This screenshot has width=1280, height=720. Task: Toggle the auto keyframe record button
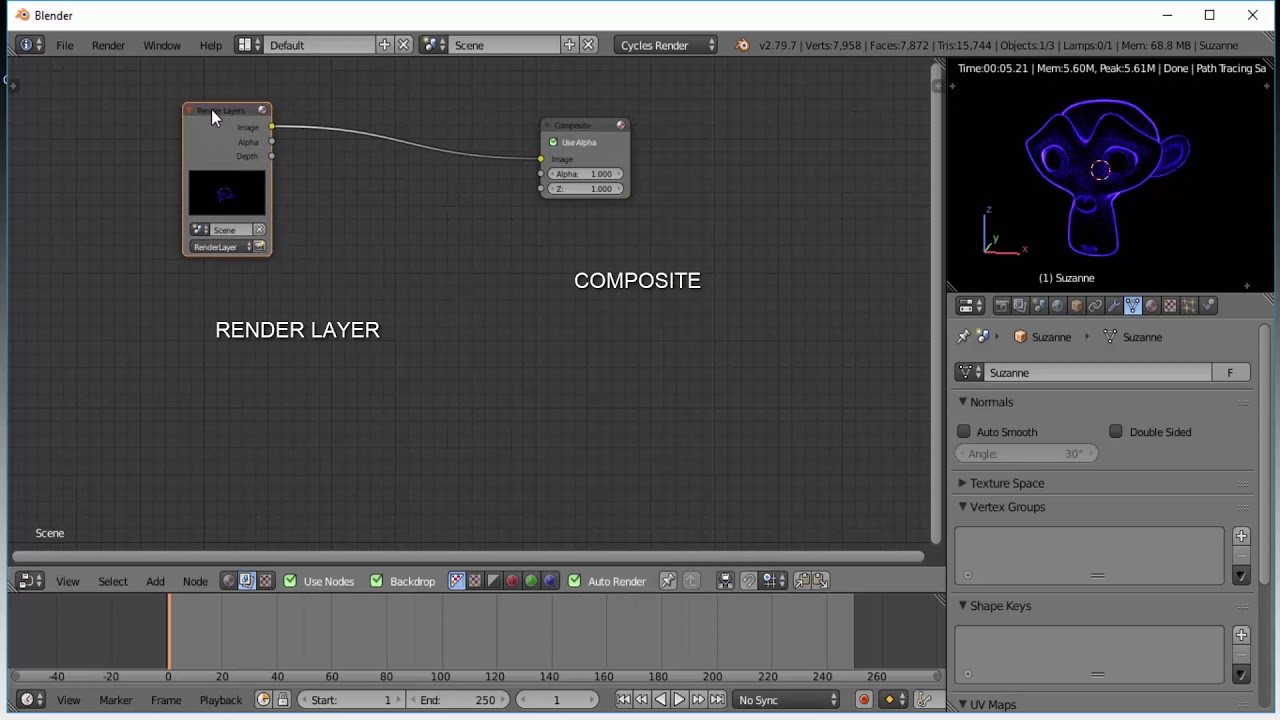click(864, 700)
